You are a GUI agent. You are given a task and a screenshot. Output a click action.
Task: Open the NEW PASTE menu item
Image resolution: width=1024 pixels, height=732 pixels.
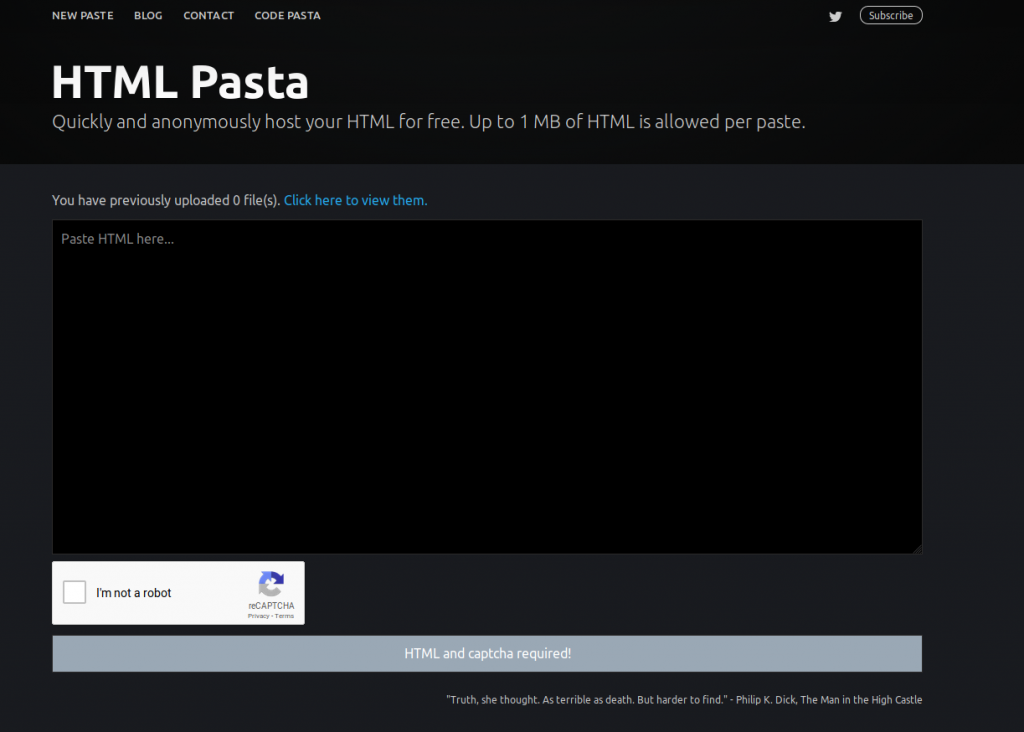(83, 16)
